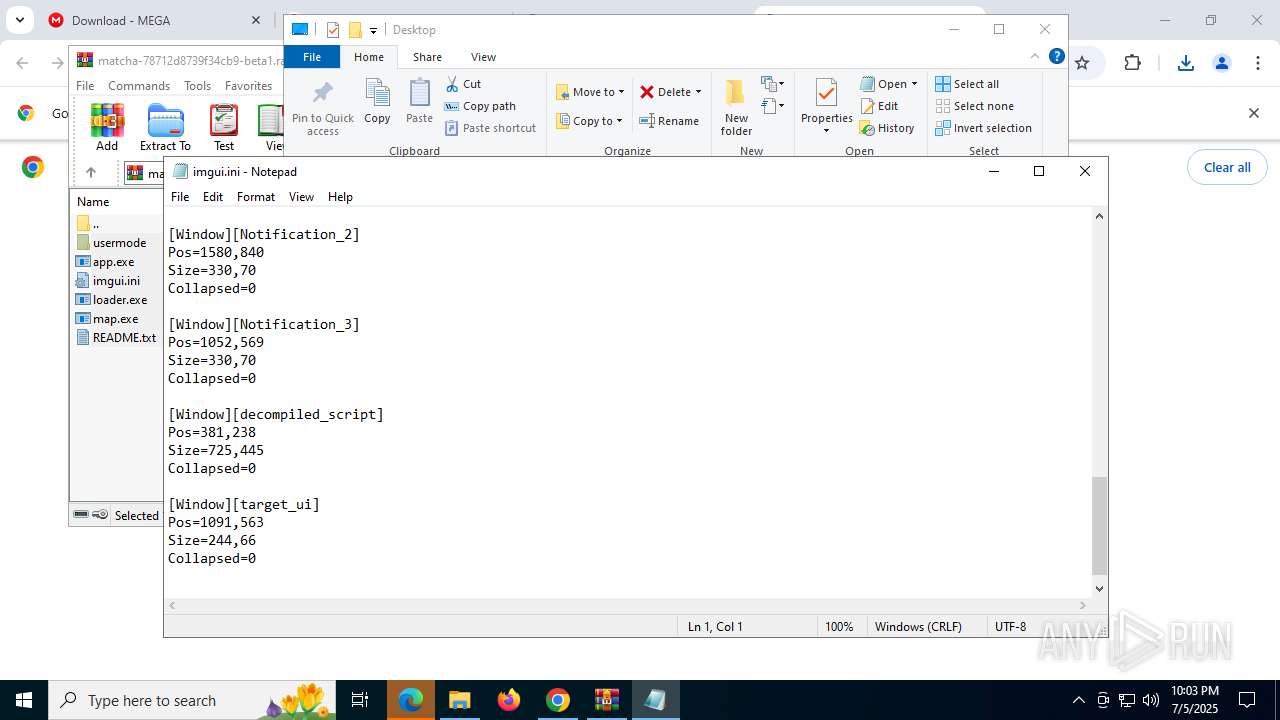
Task: Close Chrome notification bar with X
Action: point(1253,113)
